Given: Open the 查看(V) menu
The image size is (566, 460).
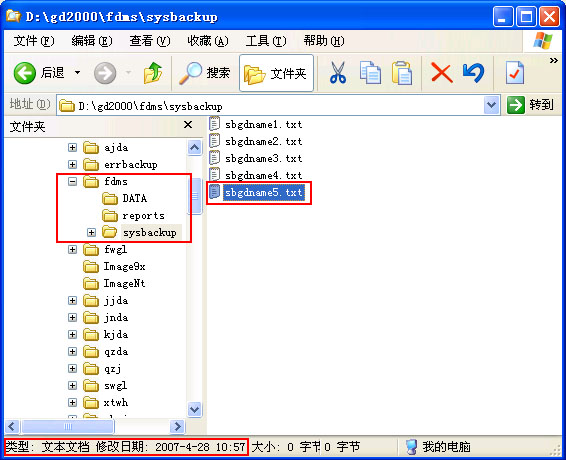Looking at the screenshot, I should coord(150,41).
